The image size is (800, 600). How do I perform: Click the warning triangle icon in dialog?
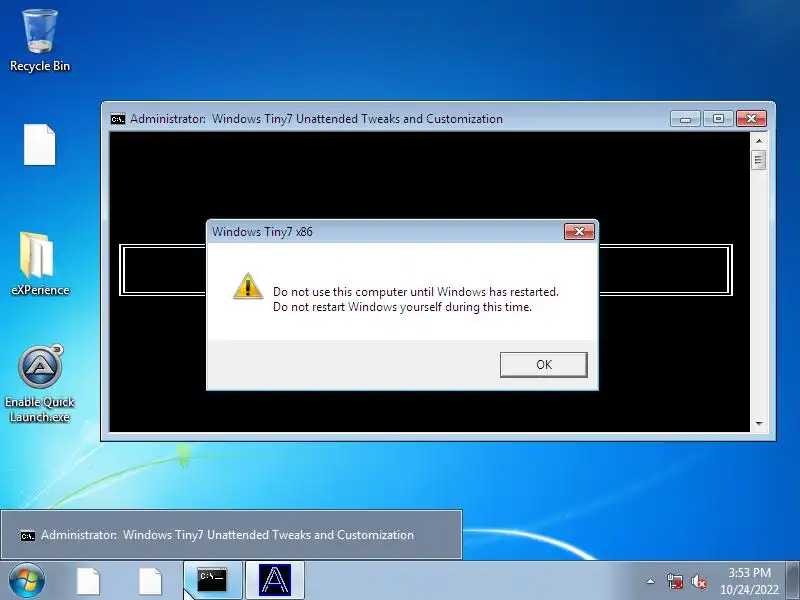coord(248,286)
